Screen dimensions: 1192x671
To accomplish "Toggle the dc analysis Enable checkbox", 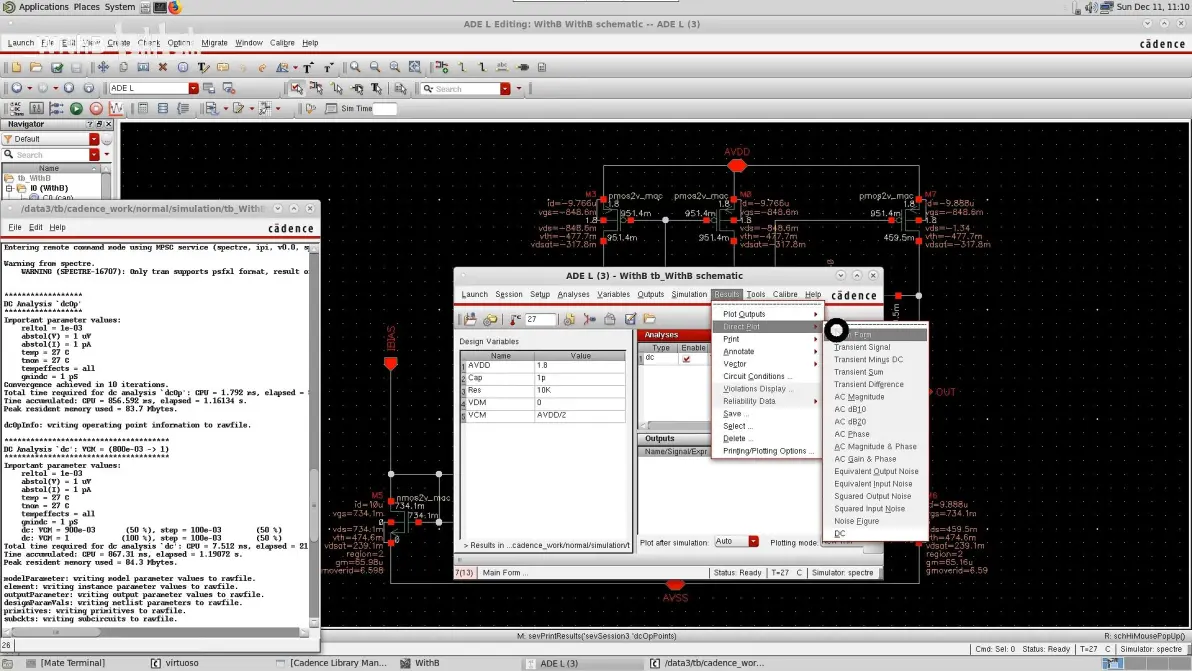I will click(x=686, y=359).
